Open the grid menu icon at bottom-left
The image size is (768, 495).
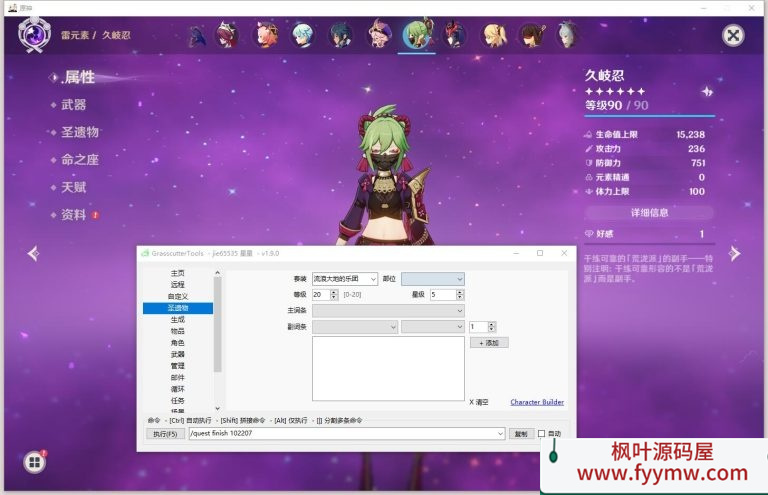click(x=34, y=462)
